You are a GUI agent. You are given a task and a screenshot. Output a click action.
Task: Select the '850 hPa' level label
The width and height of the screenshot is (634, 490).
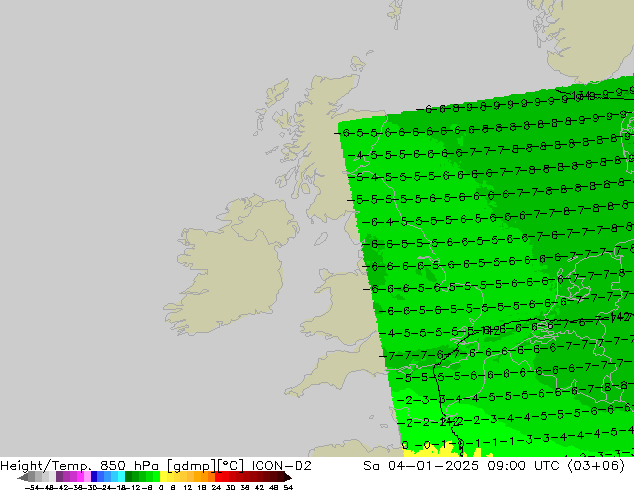(x=129, y=466)
